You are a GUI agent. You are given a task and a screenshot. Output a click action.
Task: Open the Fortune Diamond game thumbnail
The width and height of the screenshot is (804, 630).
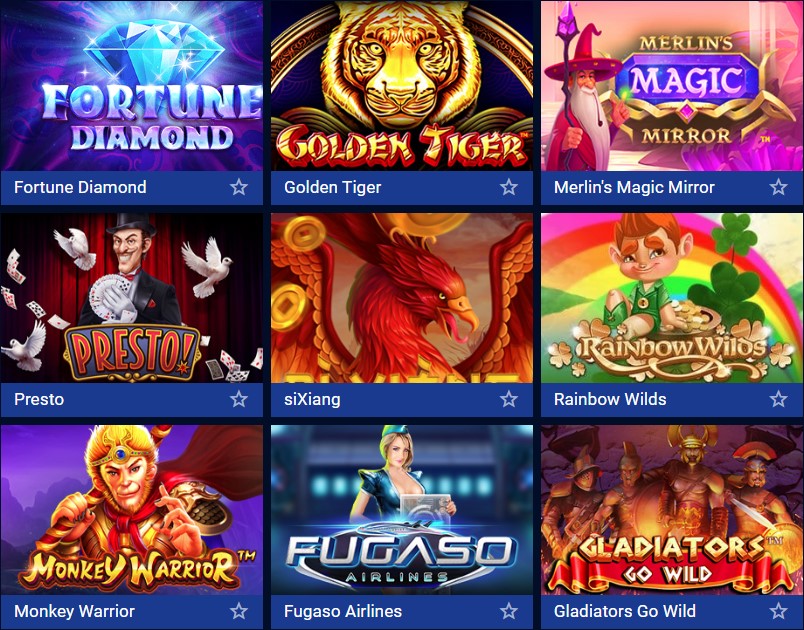click(x=132, y=86)
